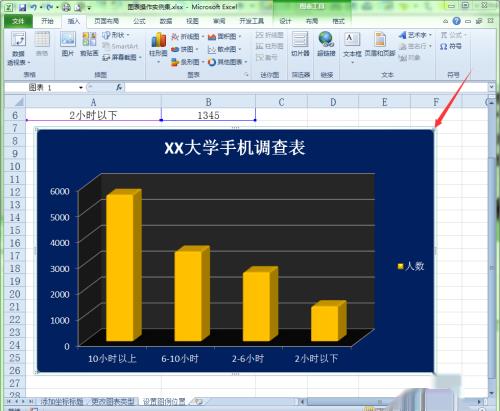Open the chart tools 设计 tab

coord(285,21)
